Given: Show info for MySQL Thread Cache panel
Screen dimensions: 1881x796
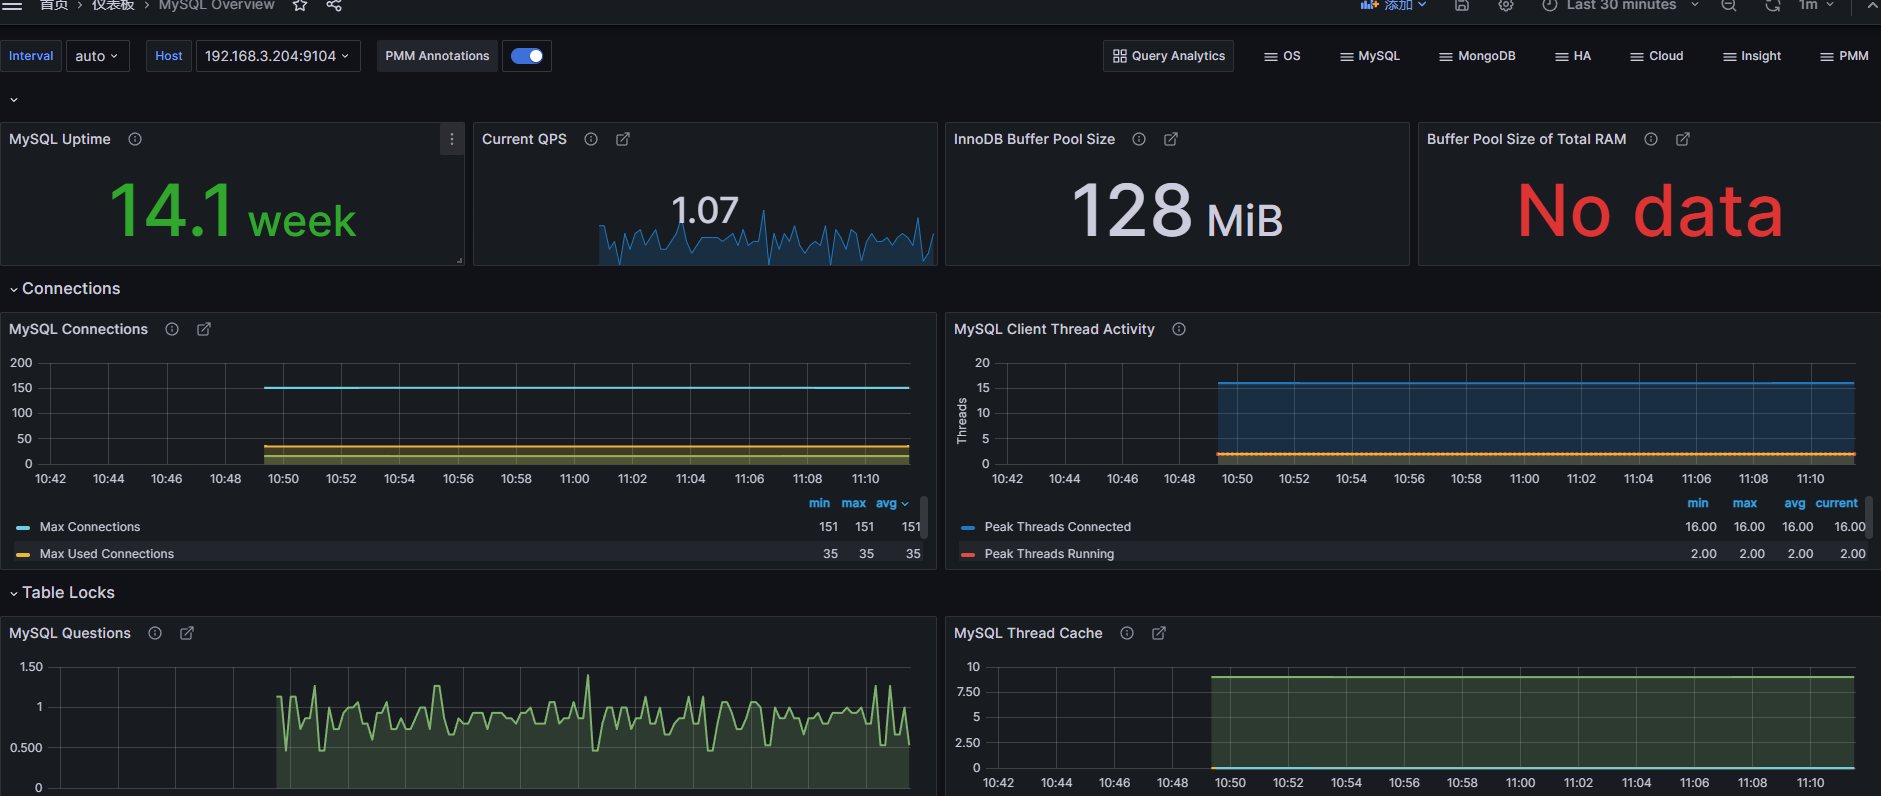Looking at the screenshot, I should coord(1127,633).
